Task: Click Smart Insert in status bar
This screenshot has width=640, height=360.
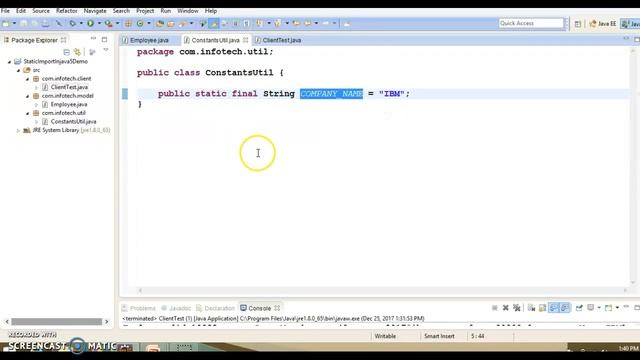Action: tap(439, 336)
